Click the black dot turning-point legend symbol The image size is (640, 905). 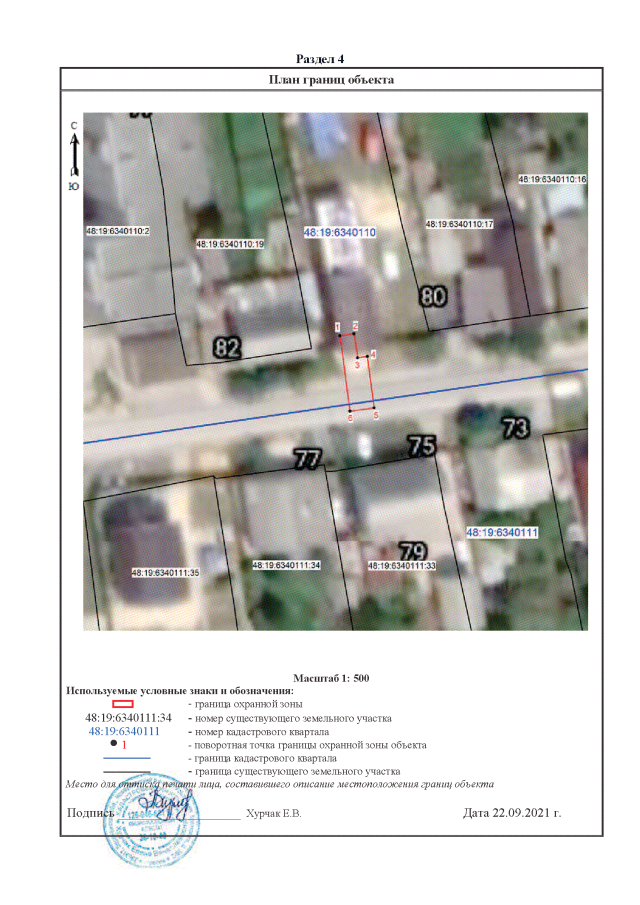click(113, 745)
